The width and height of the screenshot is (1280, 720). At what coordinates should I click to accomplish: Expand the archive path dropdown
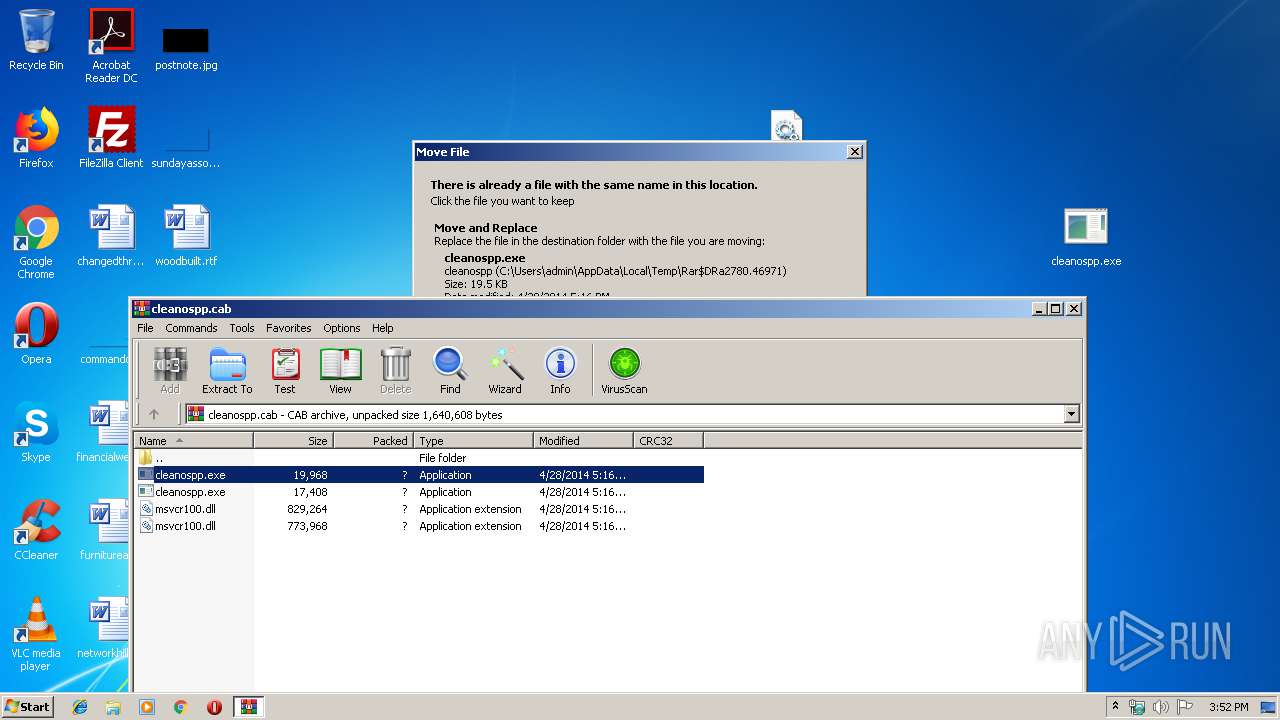click(x=1072, y=414)
